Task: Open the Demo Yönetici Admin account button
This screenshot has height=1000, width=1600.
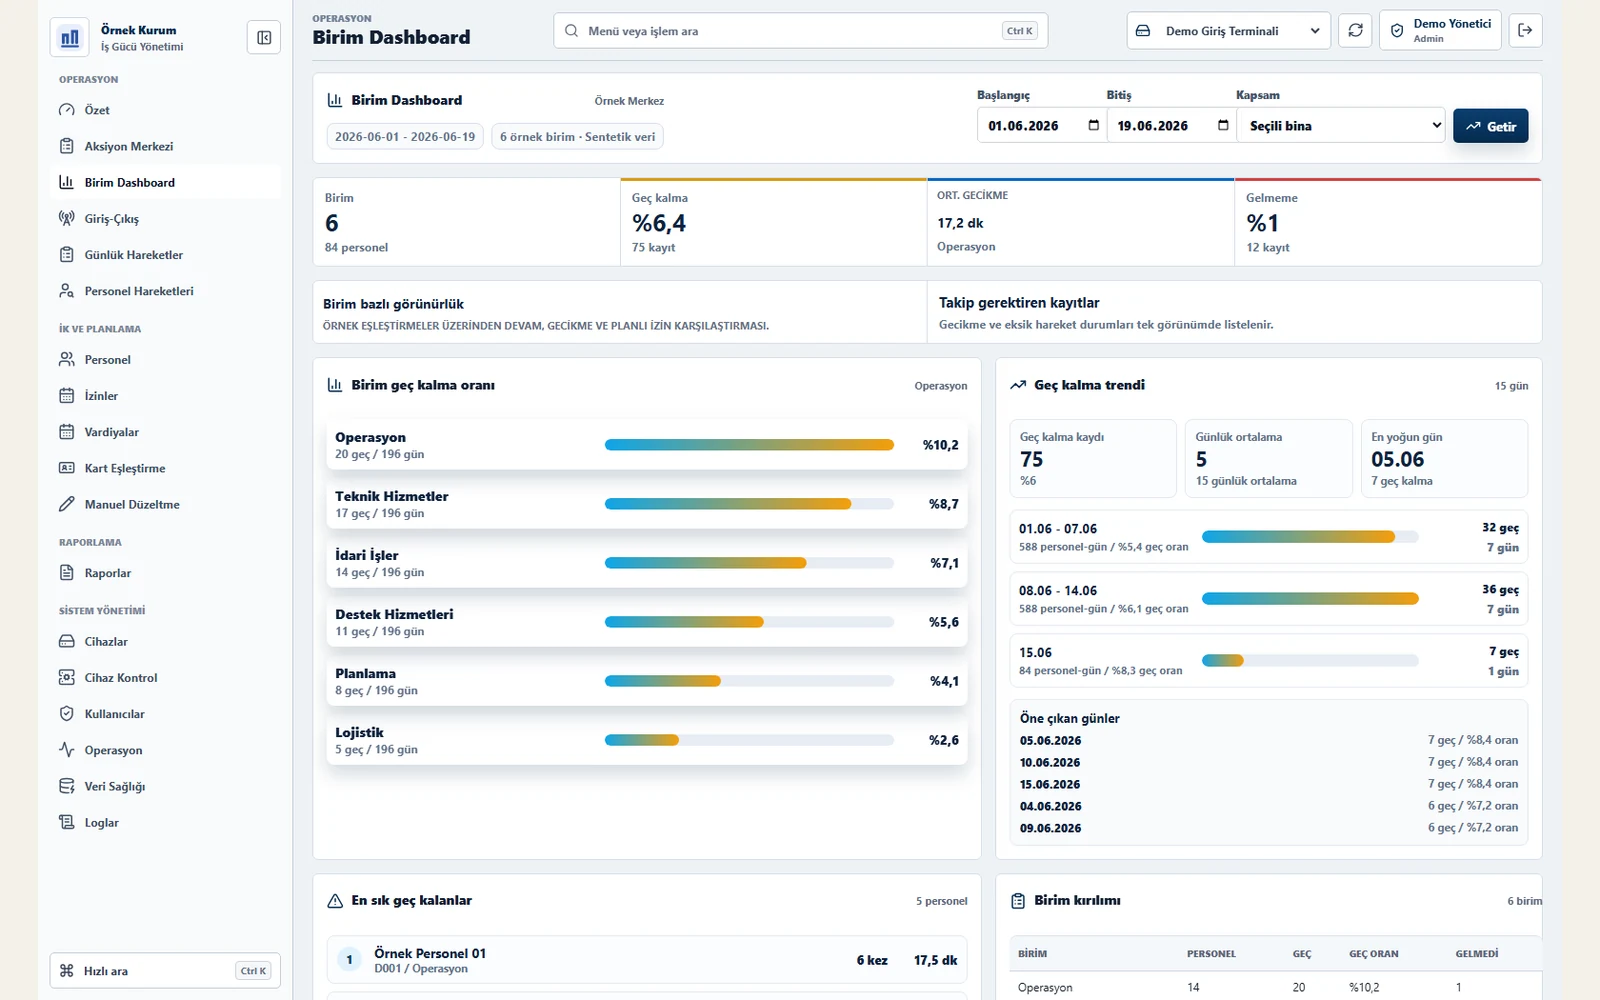Action: (x=1440, y=30)
